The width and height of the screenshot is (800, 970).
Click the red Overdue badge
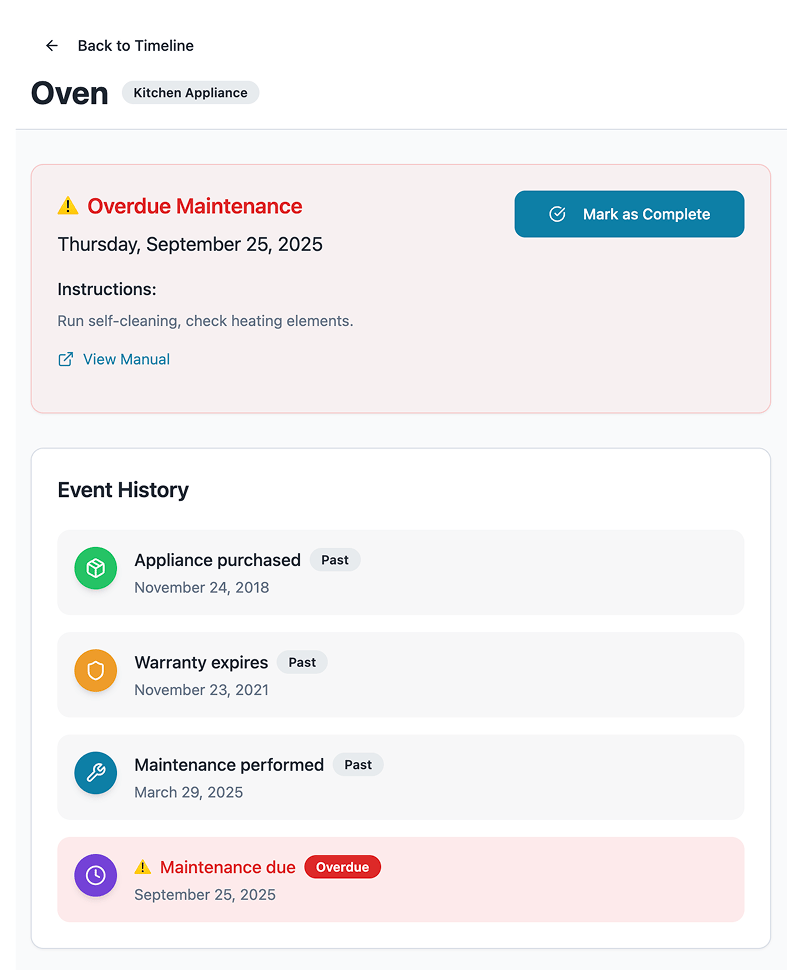tap(342, 867)
